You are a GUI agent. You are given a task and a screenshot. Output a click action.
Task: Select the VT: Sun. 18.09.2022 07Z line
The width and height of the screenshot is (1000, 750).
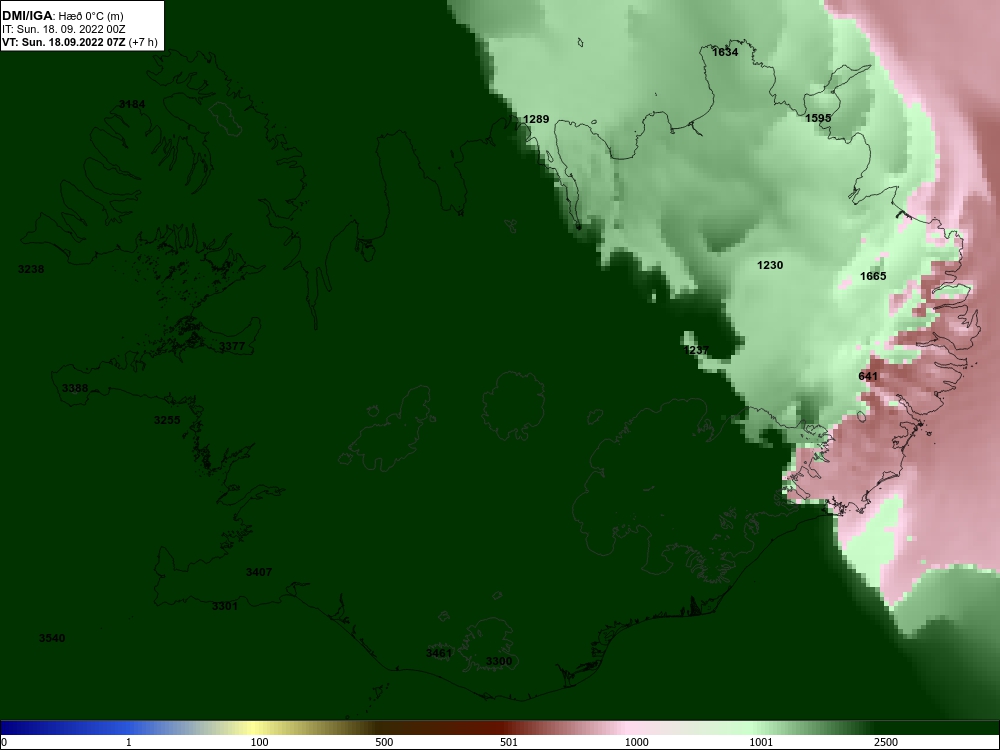80,42
